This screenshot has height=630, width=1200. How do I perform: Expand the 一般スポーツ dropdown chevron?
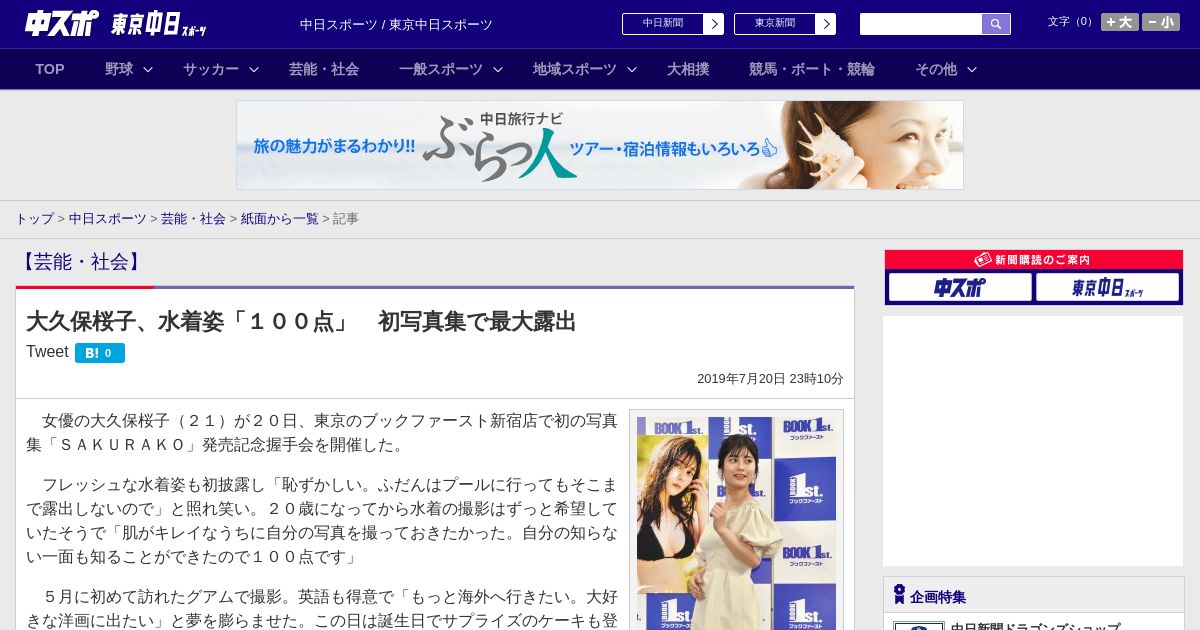[498, 69]
